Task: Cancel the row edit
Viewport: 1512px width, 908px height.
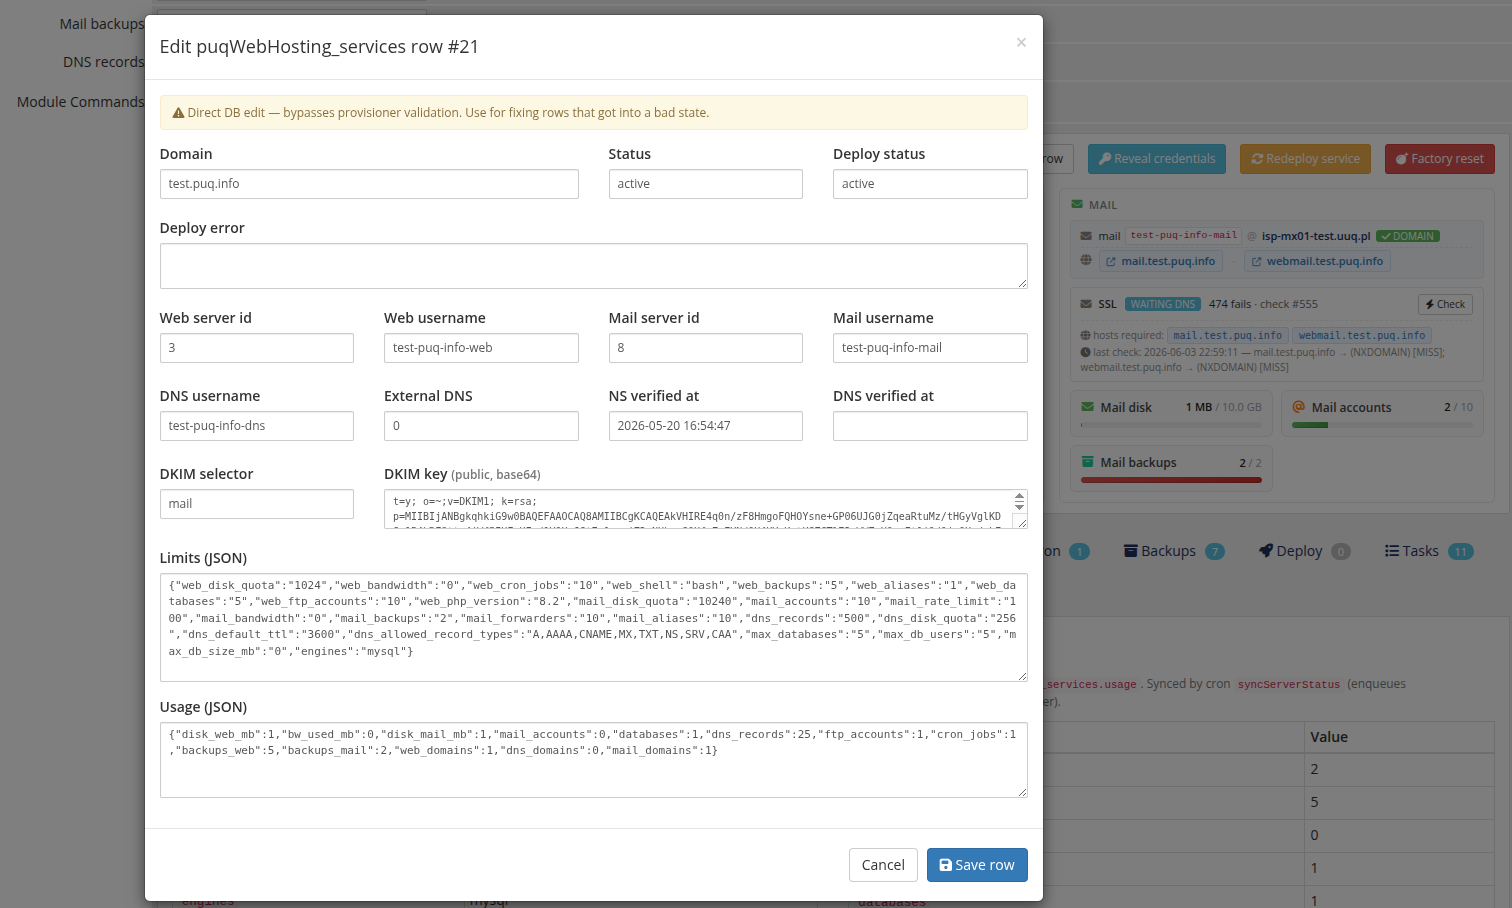Action: tap(883, 865)
